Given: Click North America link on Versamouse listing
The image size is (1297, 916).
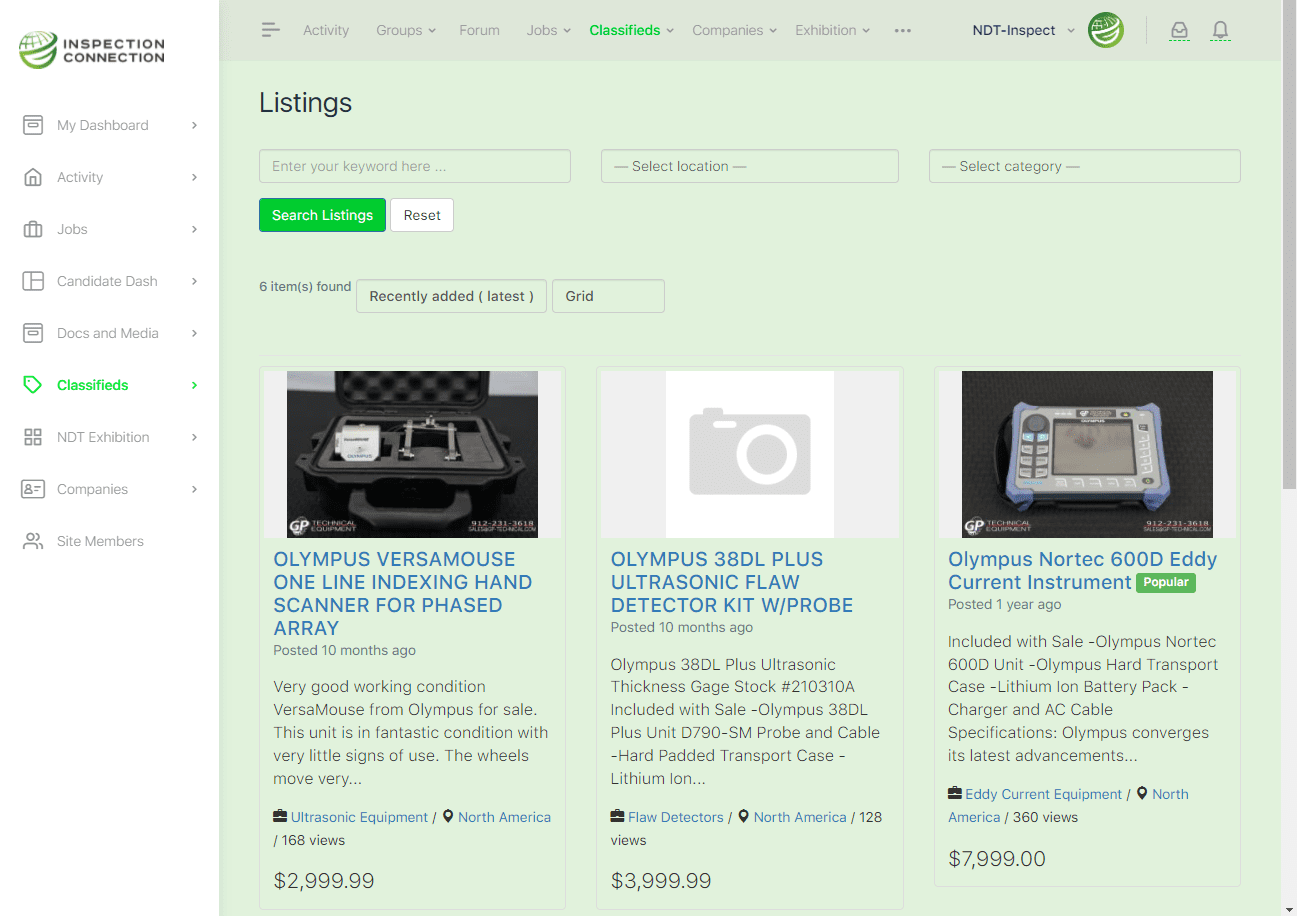Looking at the screenshot, I should 504,817.
